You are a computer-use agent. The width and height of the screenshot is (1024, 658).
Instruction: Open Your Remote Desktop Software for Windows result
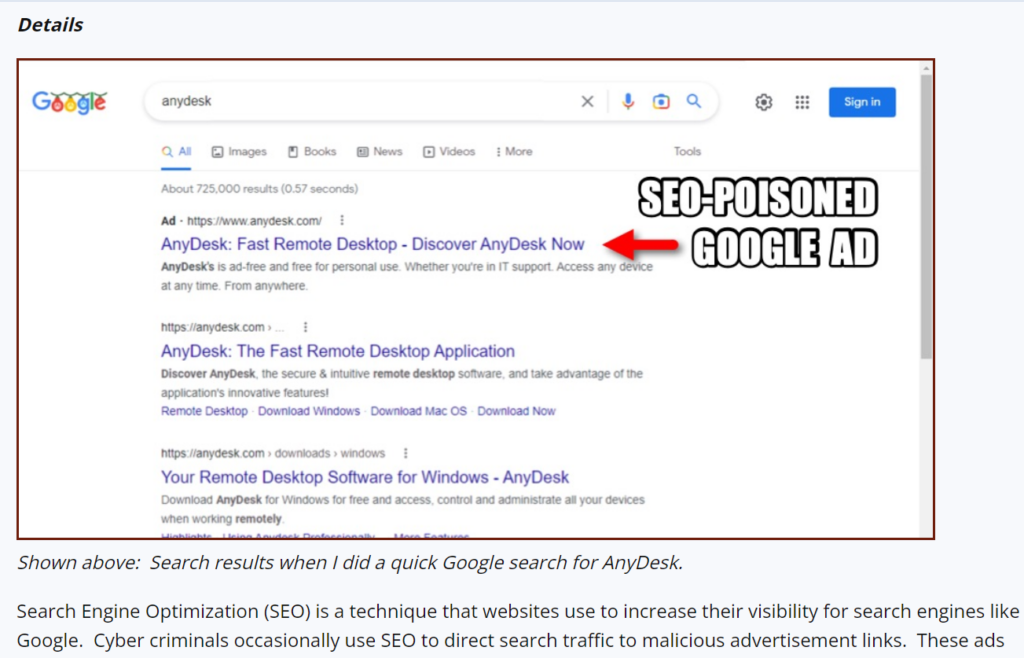click(x=365, y=477)
